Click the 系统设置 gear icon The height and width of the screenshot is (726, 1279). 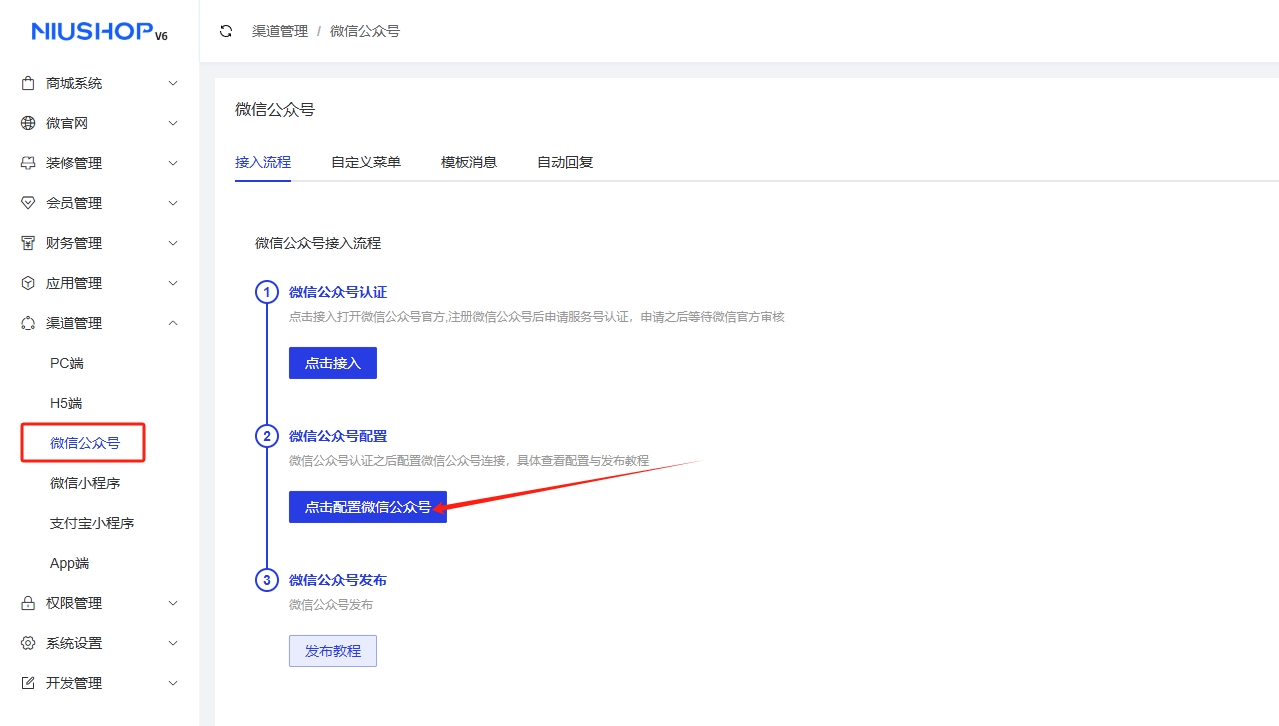click(x=28, y=643)
